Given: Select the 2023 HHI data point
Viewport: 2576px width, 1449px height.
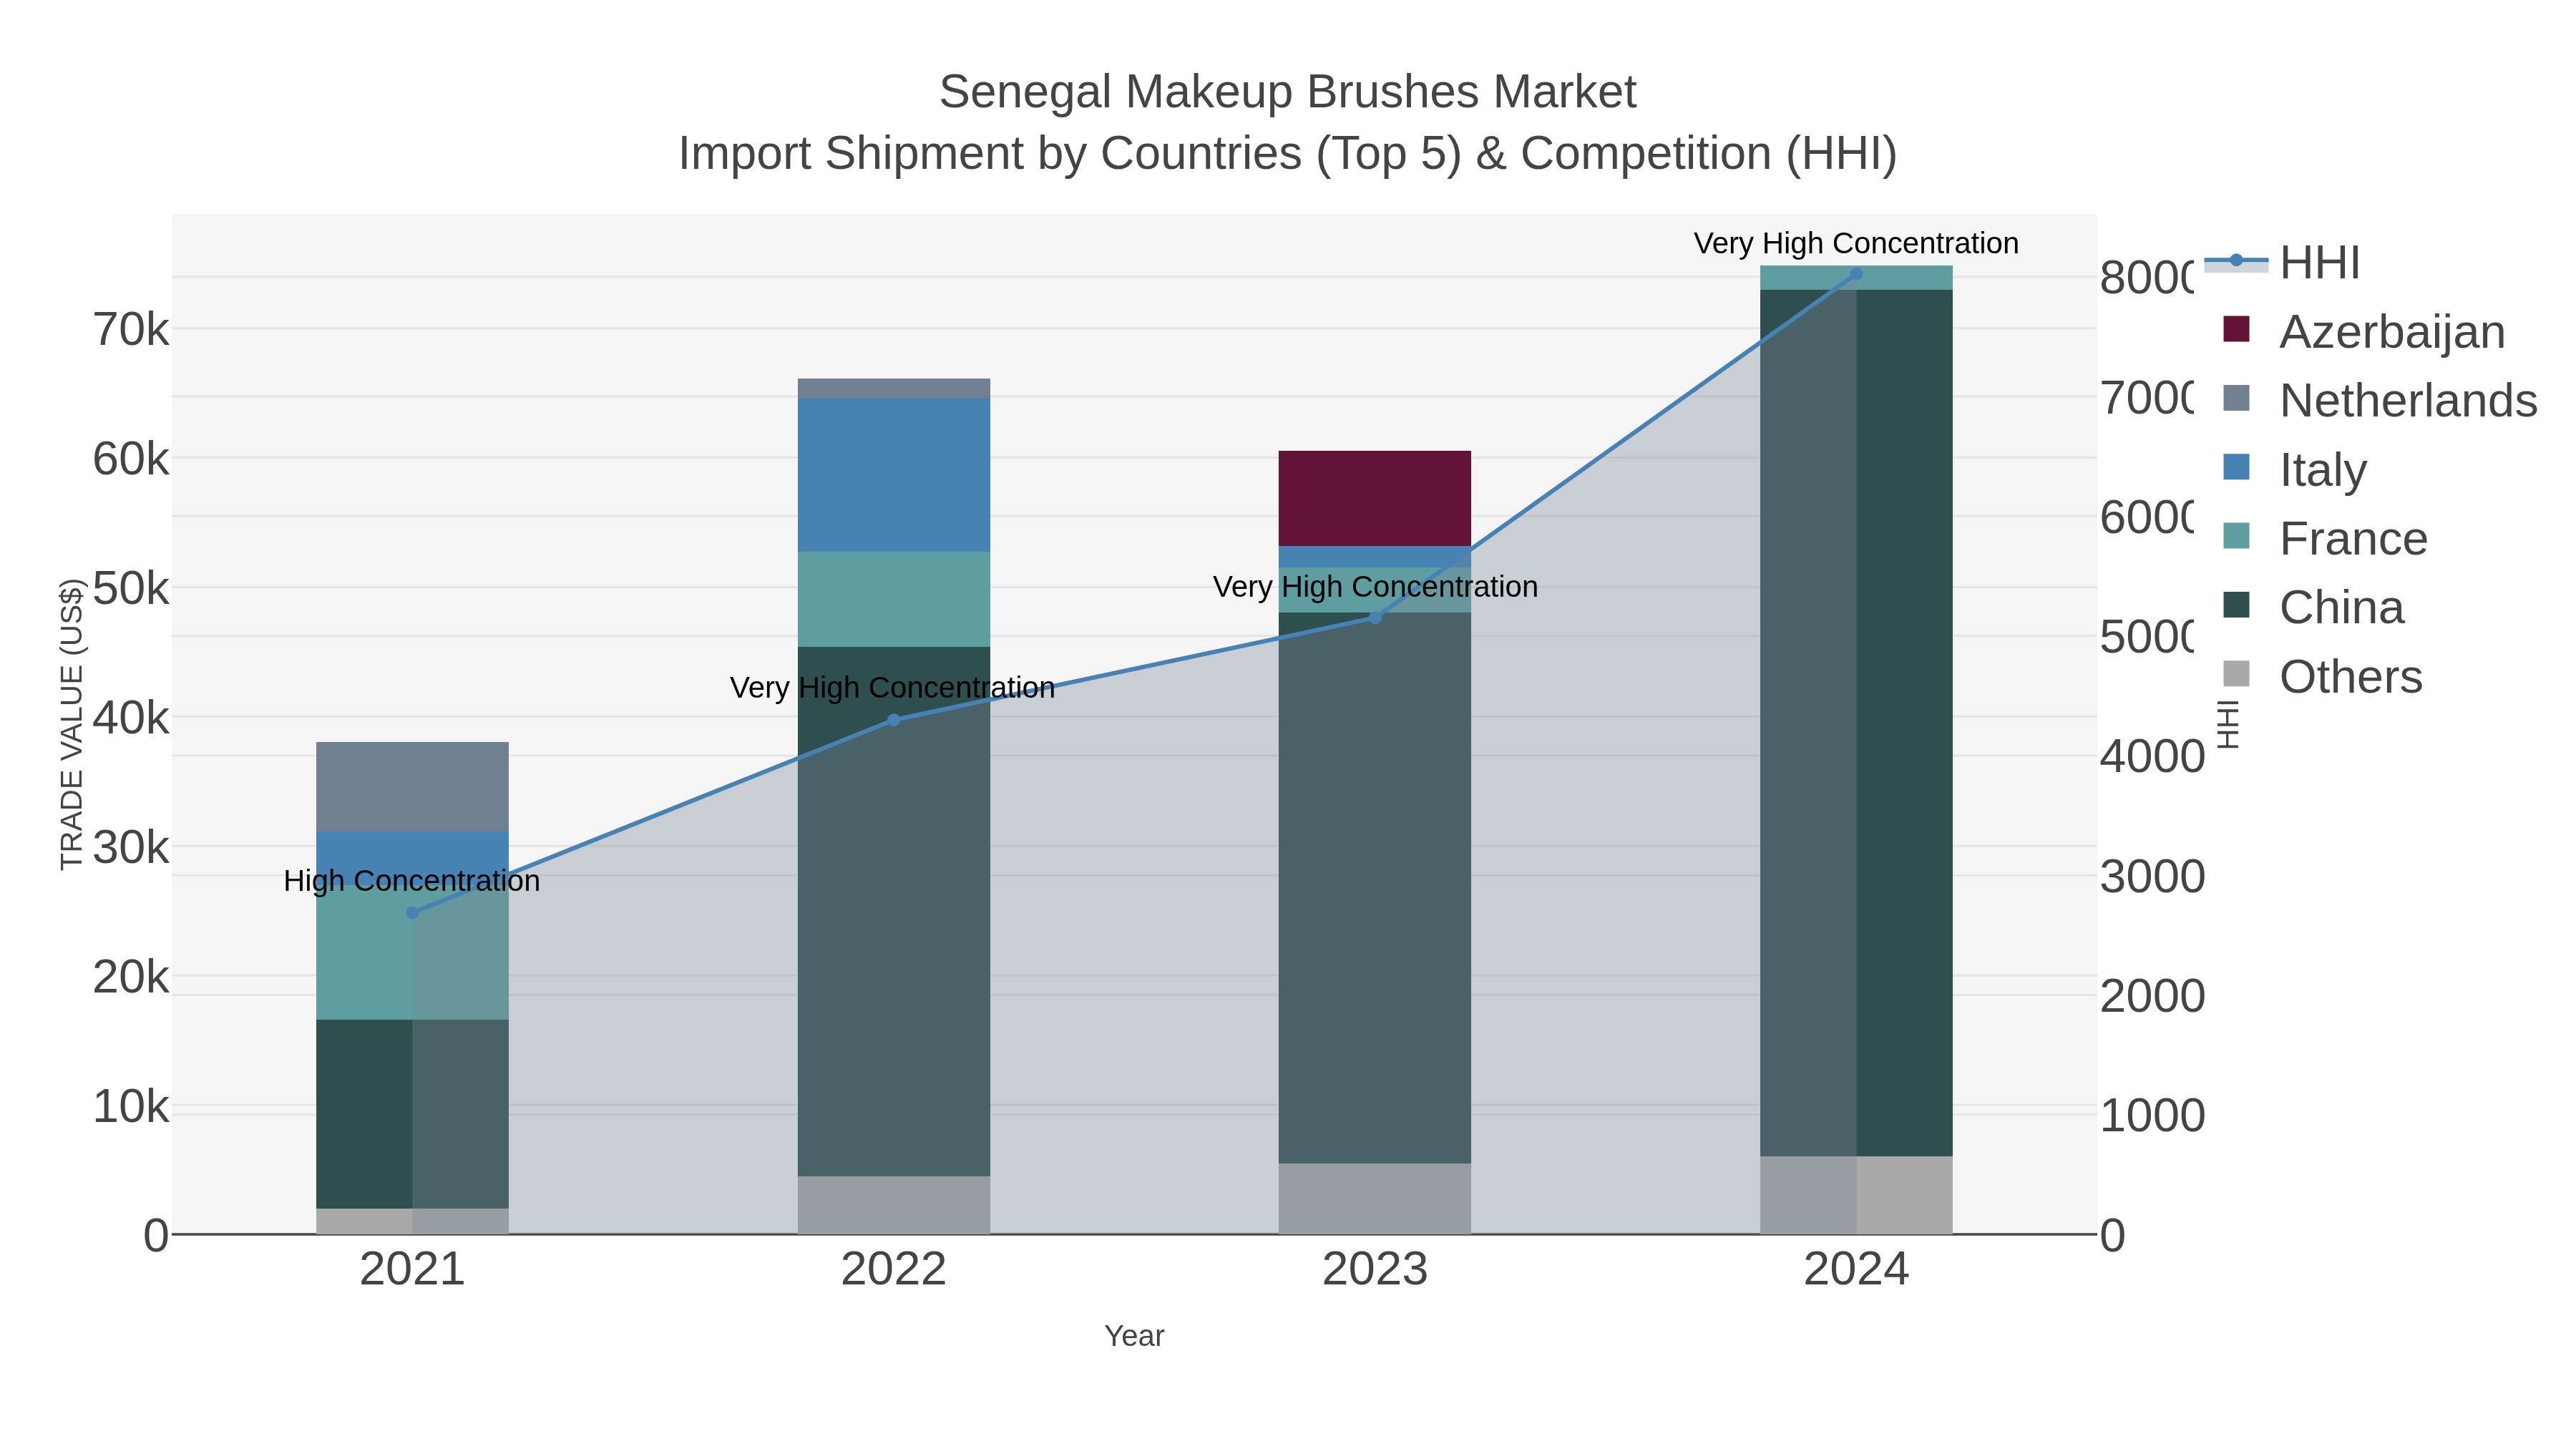Looking at the screenshot, I should point(1375,618).
